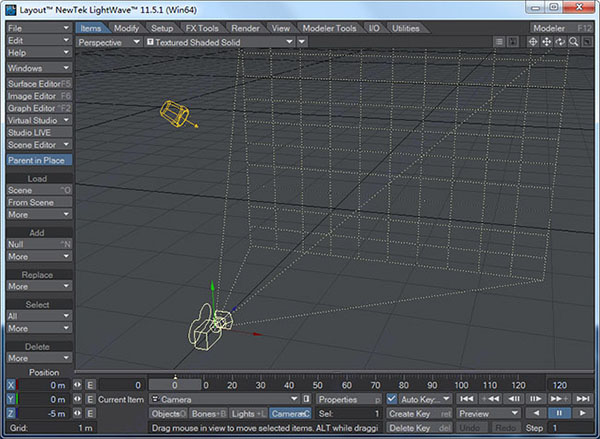Click the Create Key button

[x=419, y=414]
